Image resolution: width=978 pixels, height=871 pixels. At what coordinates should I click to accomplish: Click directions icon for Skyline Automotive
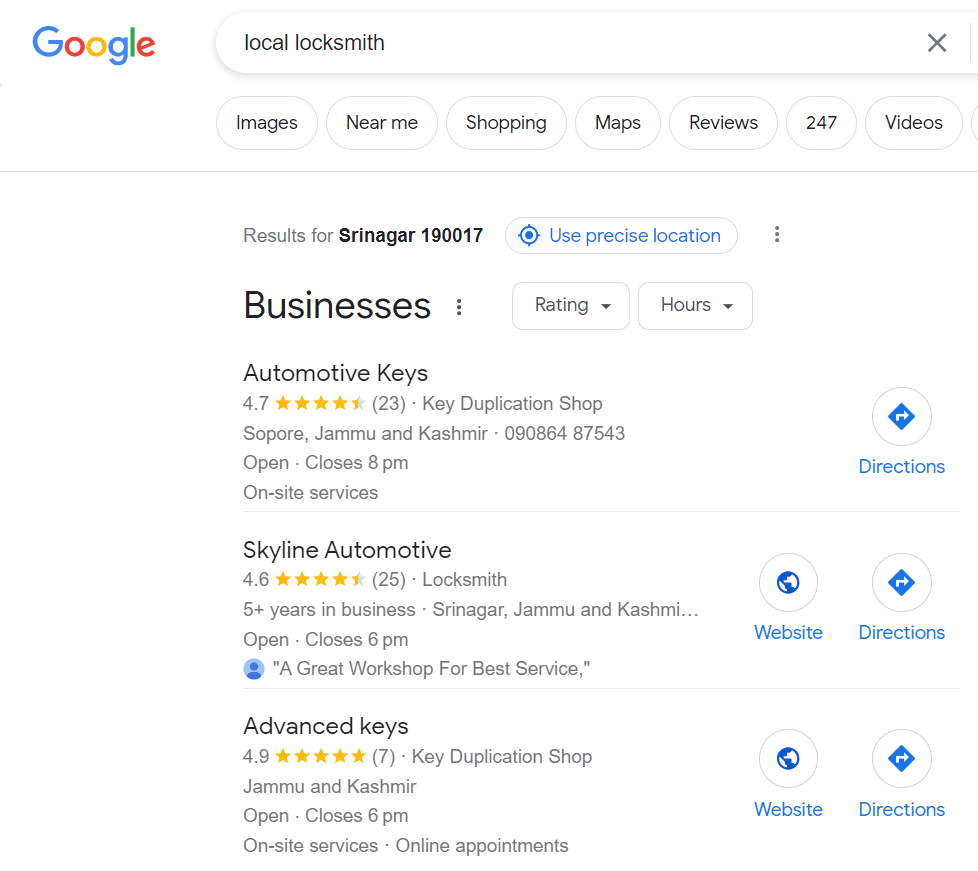pos(902,583)
